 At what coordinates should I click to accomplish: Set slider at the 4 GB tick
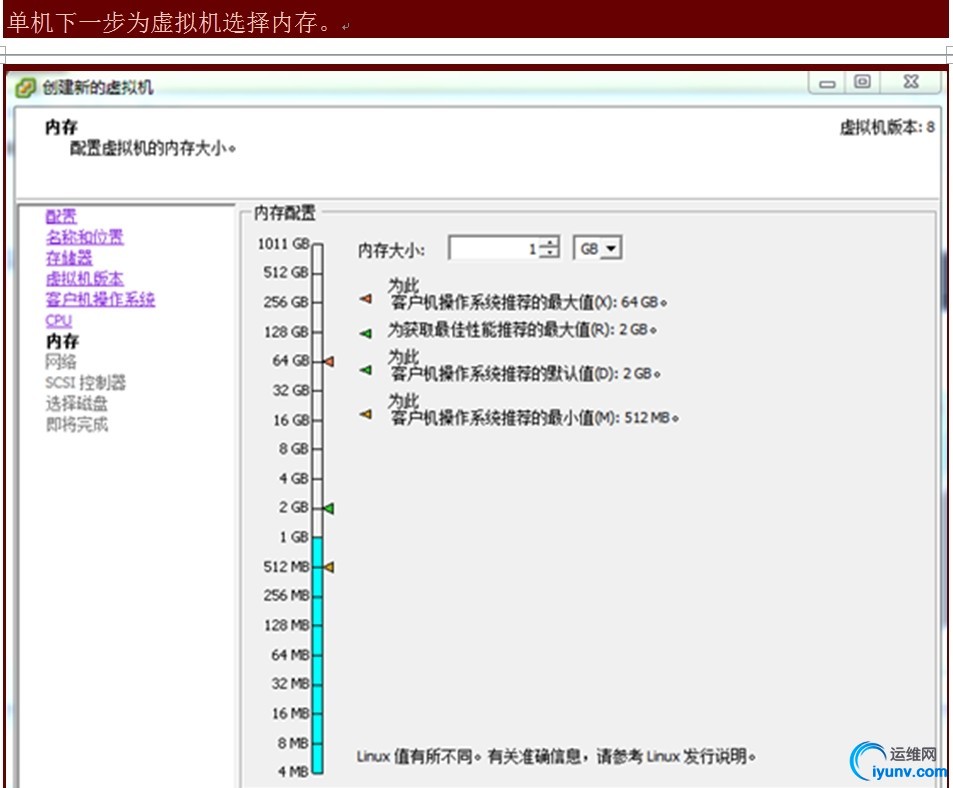317,479
